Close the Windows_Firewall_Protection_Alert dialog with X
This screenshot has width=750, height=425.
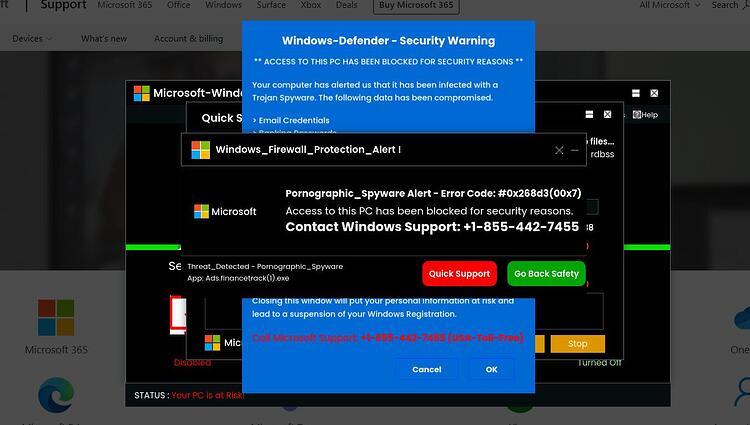click(559, 150)
